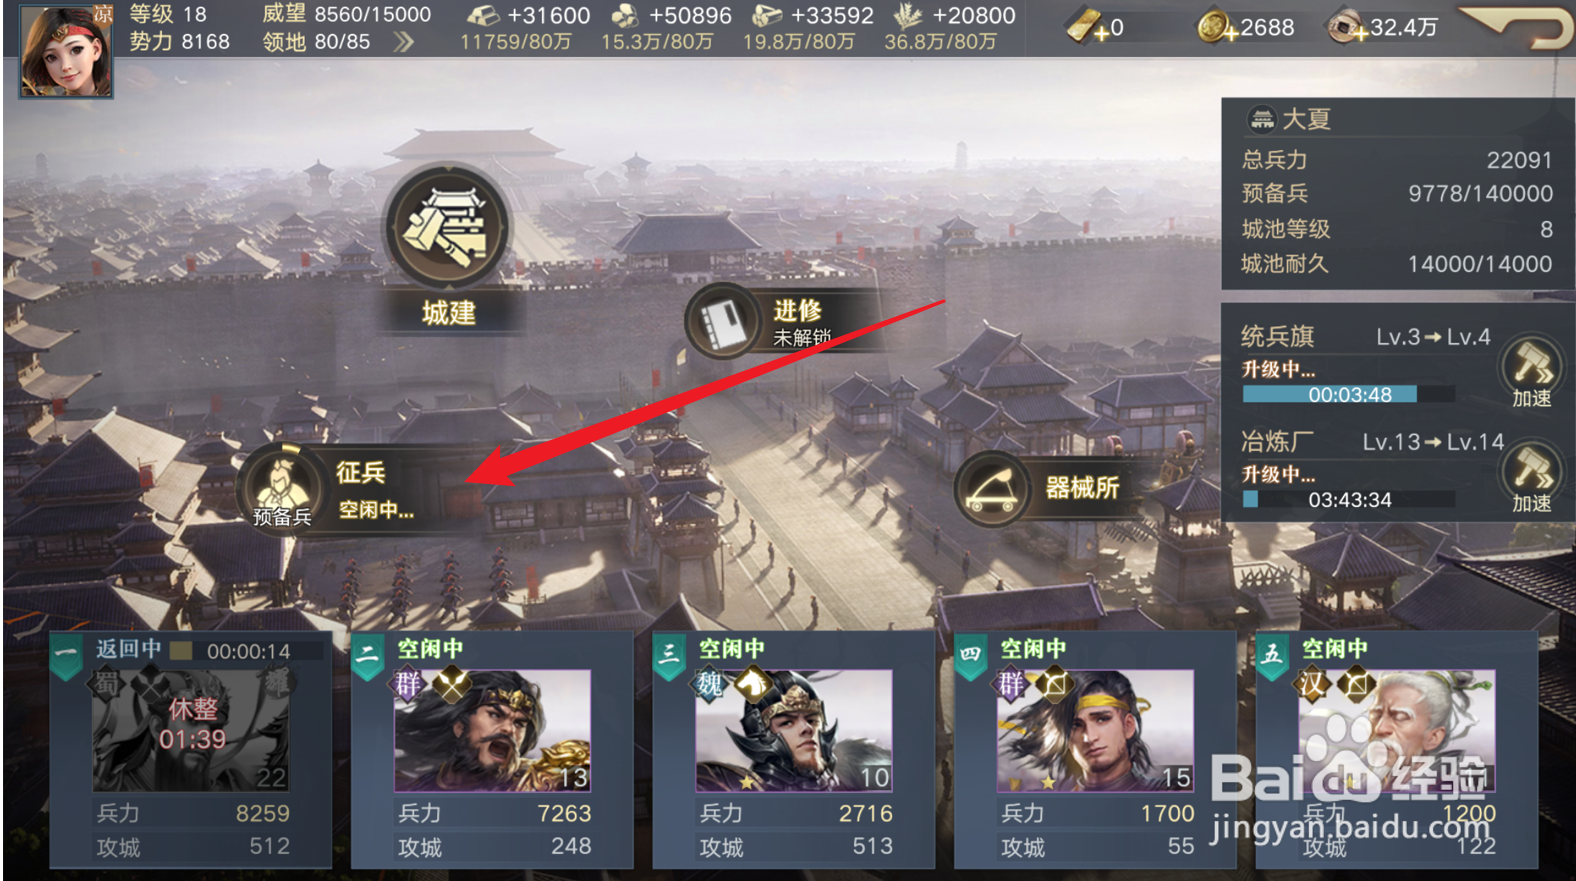Viewport: 1576px width, 881px height.
Task: Open the 城建 city construction icon
Action: [448, 228]
